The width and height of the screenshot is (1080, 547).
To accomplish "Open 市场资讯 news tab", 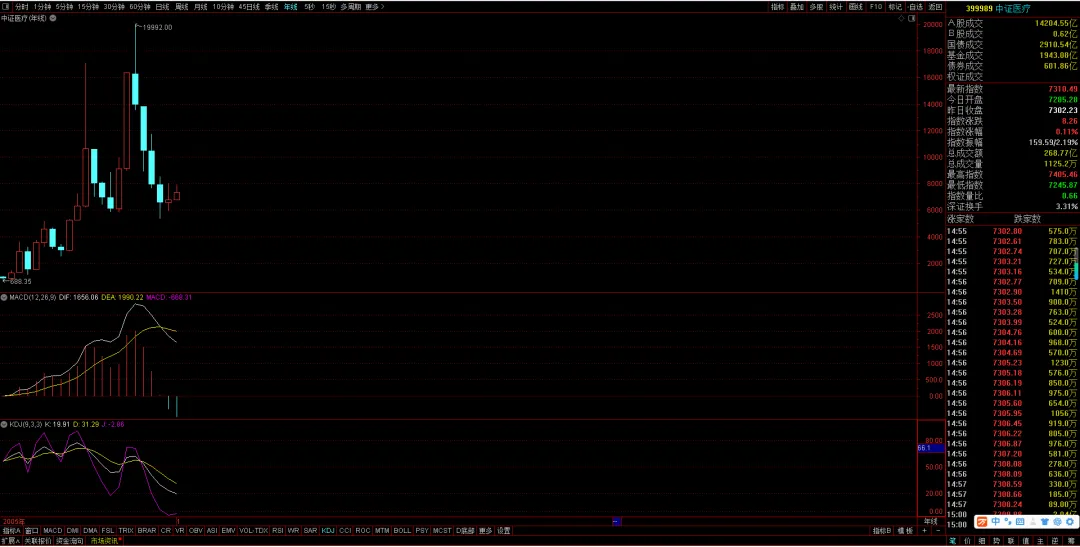I will click(105, 541).
